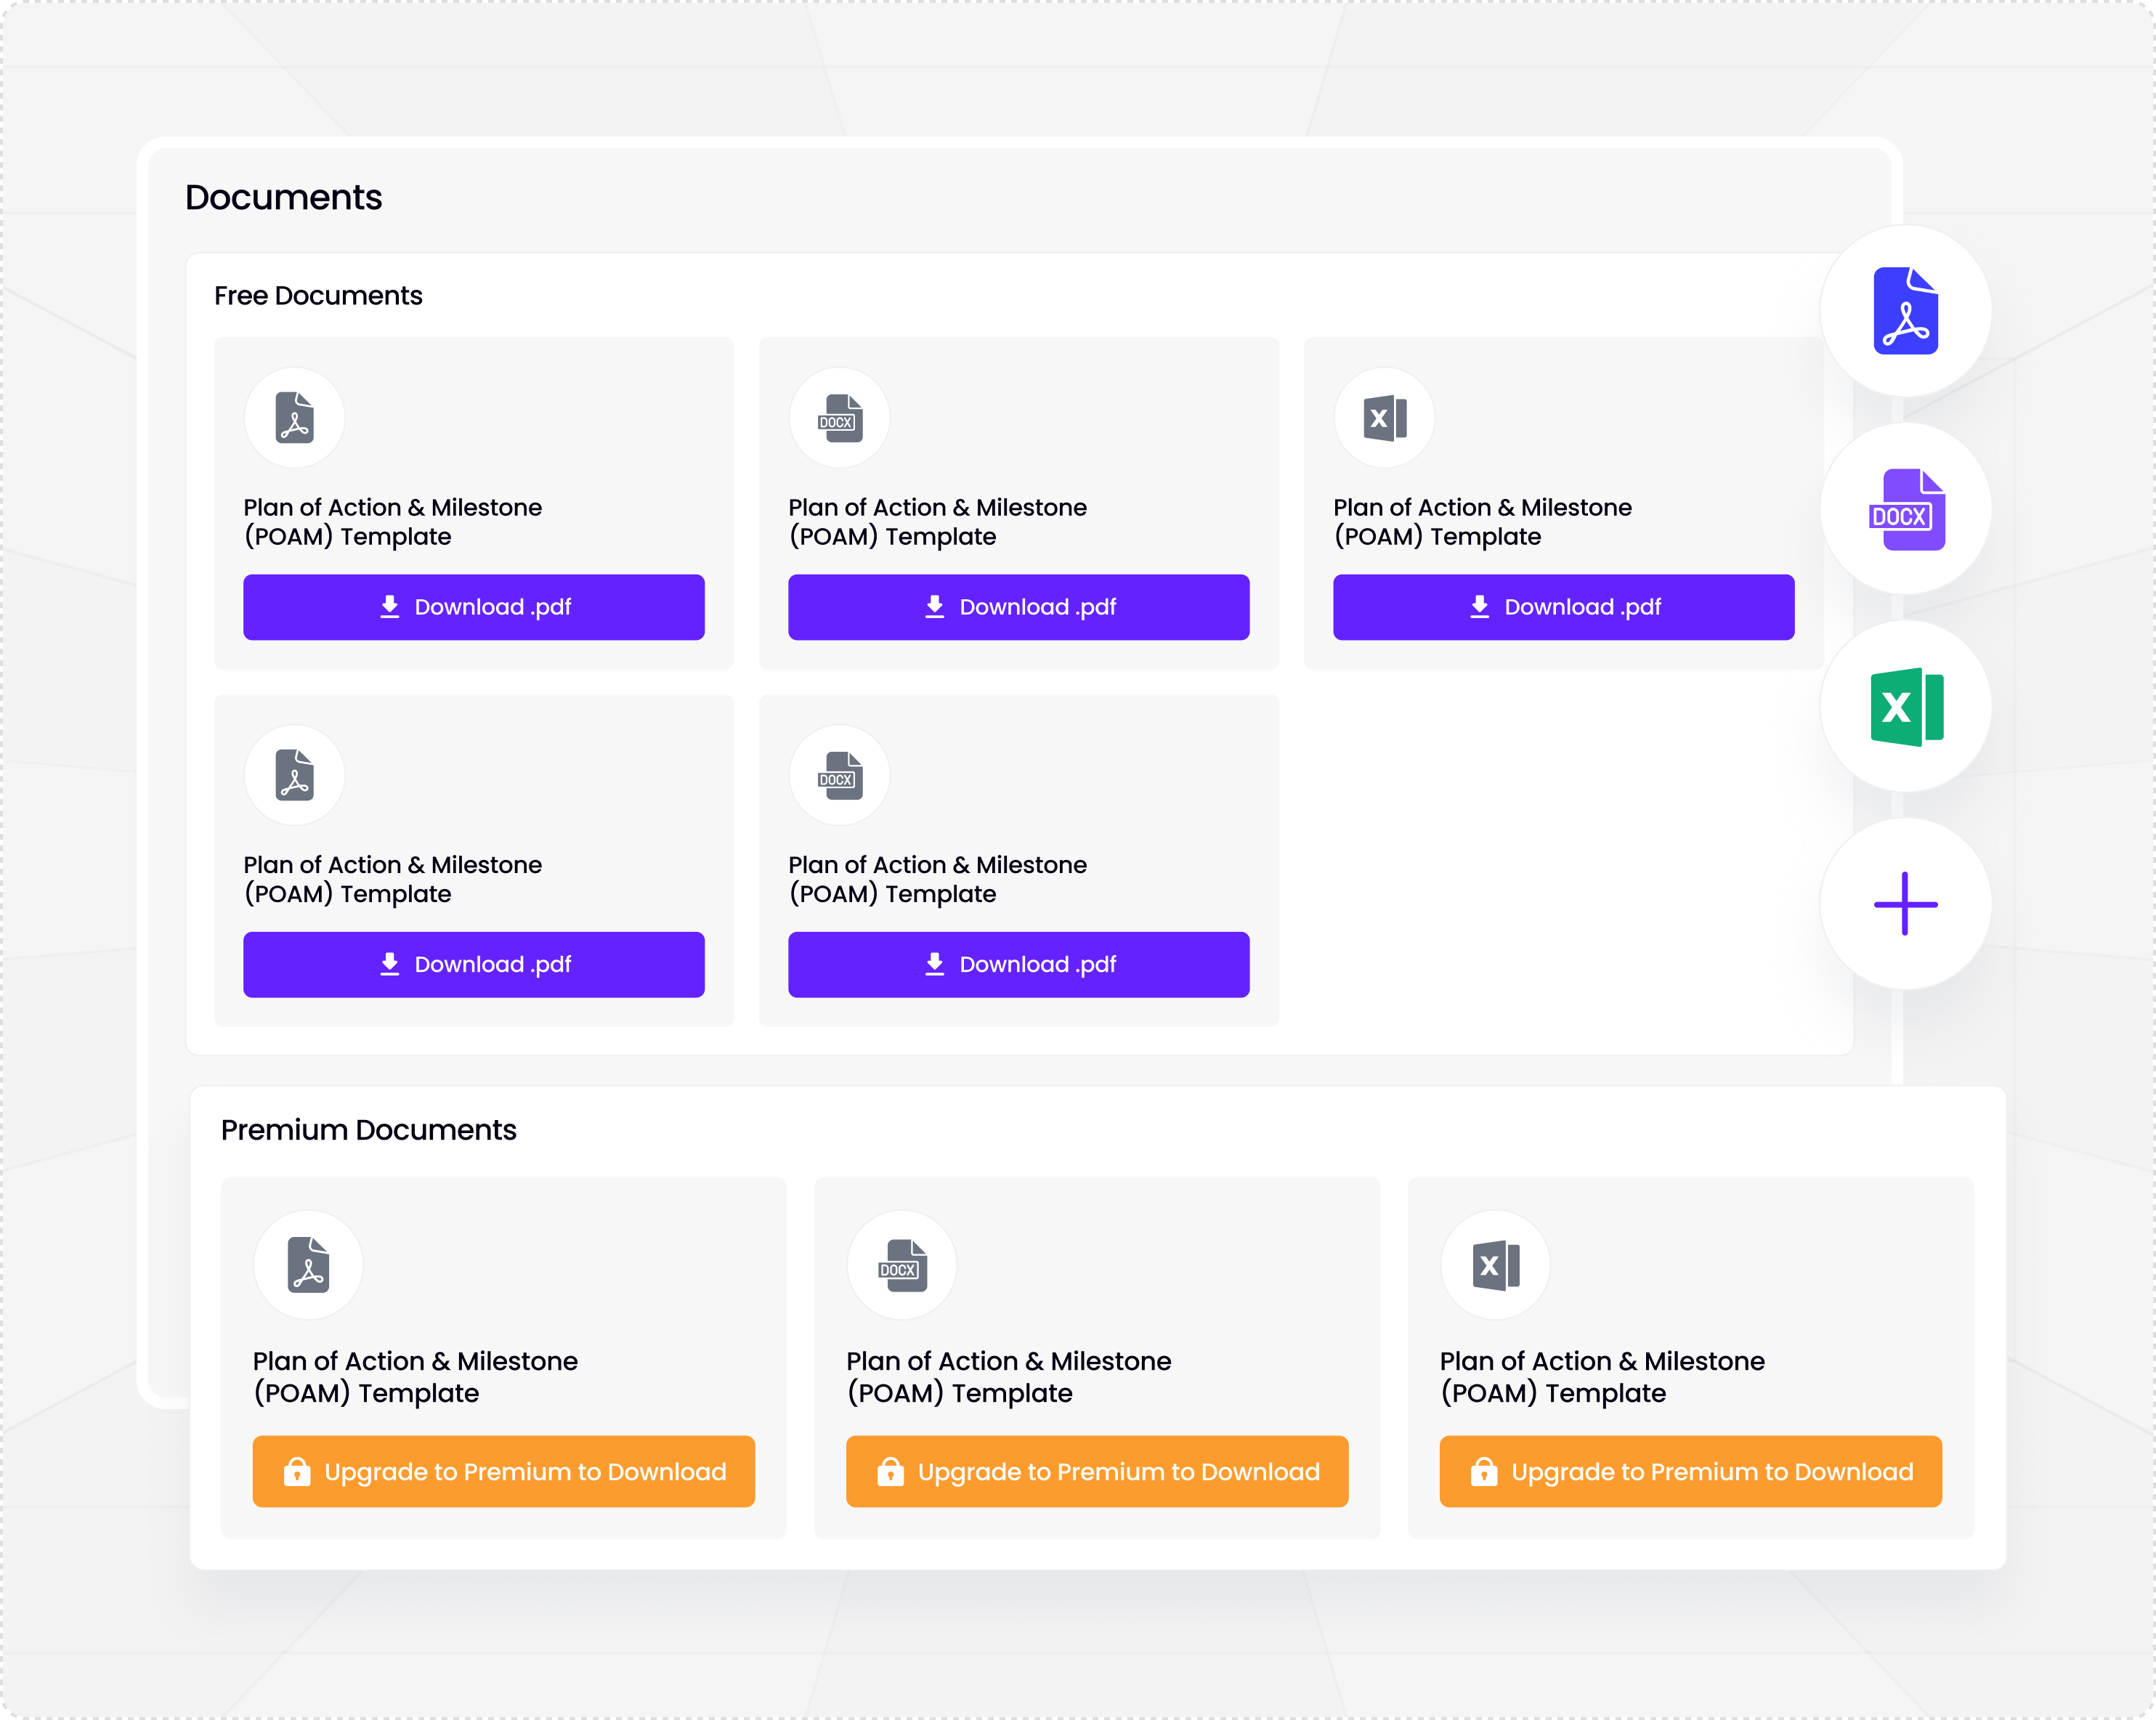This screenshot has height=1720, width=2156.
Task: Upgrade to Premium on Excel premium card
Action: [1690, 1472]
